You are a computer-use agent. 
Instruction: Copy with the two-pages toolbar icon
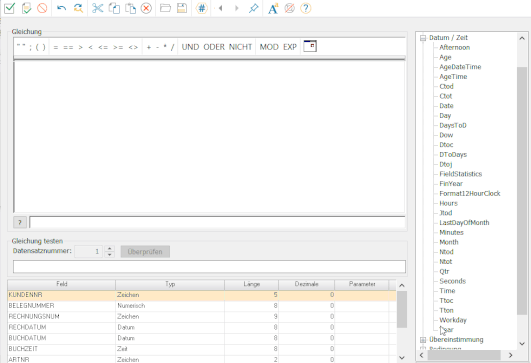click(114, 8)
